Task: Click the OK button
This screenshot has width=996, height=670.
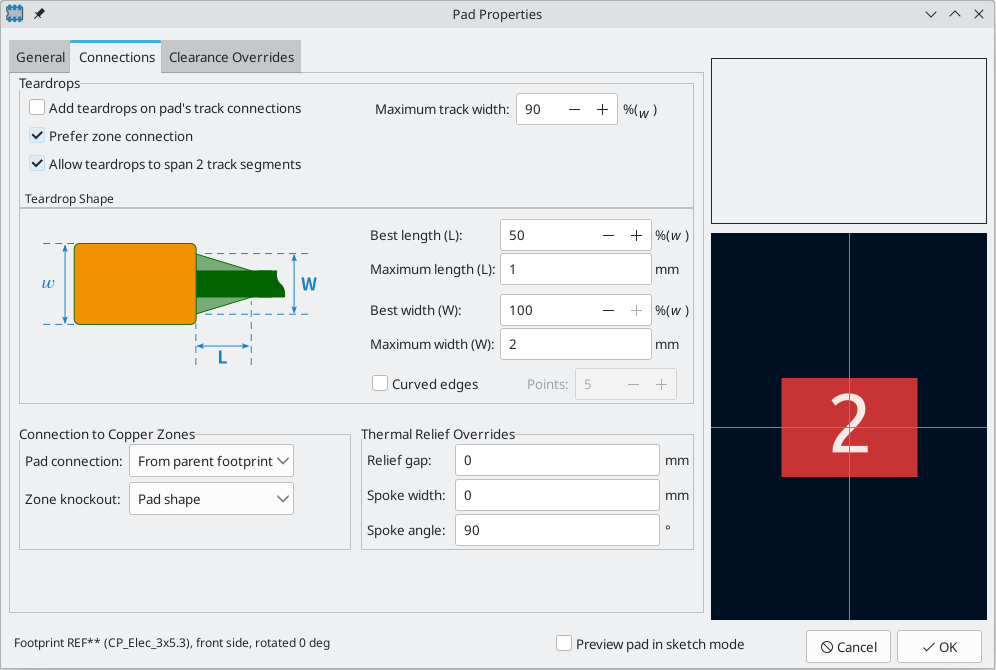Action: [939, 647]
